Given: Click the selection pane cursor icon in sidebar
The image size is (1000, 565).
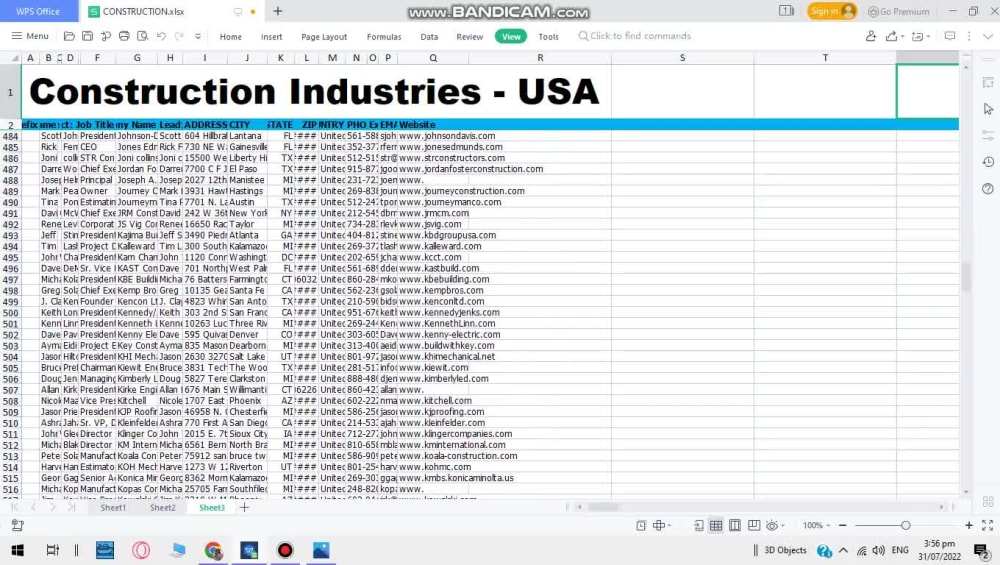Looking at the screenshot, I should 988,109.
